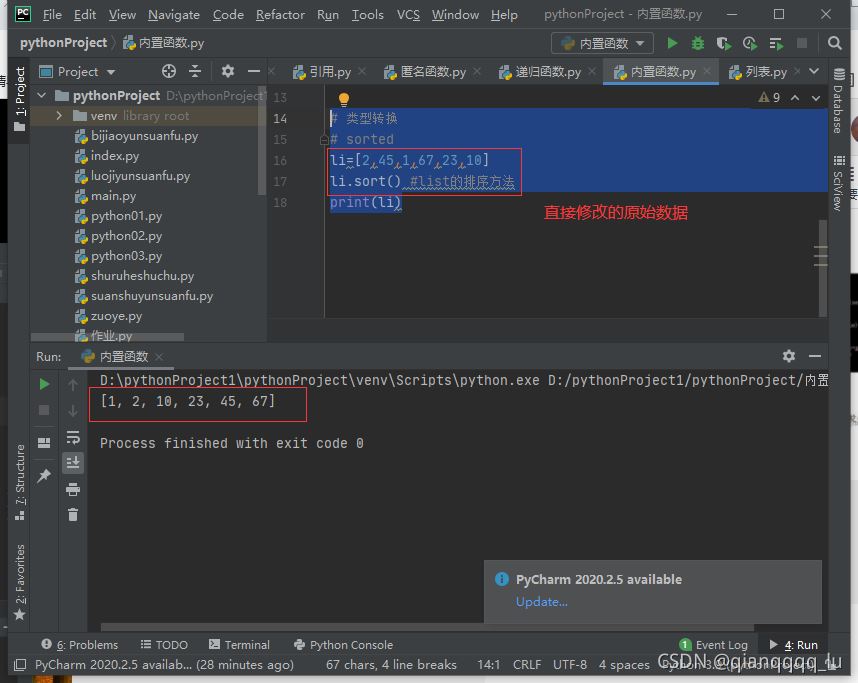Open Search Everywhere magnifier icon
Screen dimensions: 858x683
pyautogui.click(x=834, y=43)
